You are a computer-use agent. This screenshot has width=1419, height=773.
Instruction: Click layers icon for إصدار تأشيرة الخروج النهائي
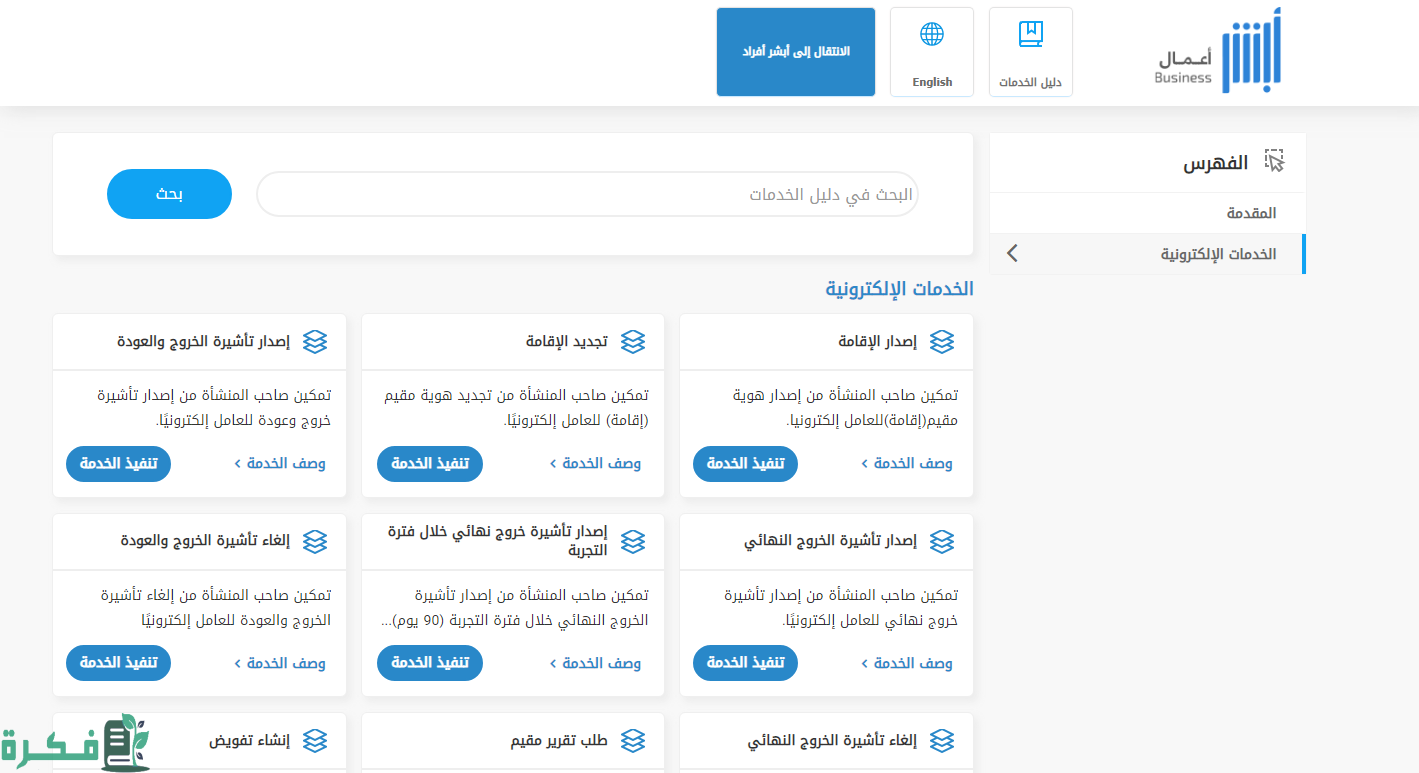pyautogui.click(x=942, y=542)
